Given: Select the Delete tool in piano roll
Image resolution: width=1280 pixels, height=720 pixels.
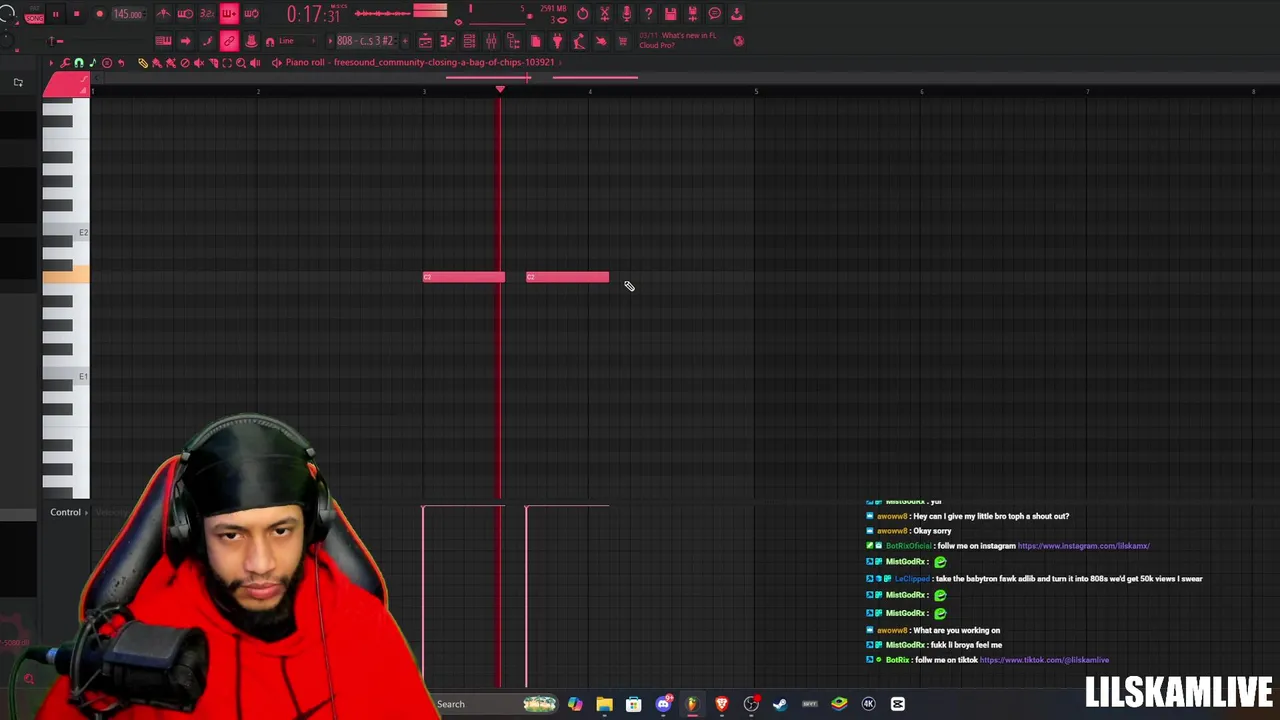Looking at the screenshot, I should click(x=184, y=63).
